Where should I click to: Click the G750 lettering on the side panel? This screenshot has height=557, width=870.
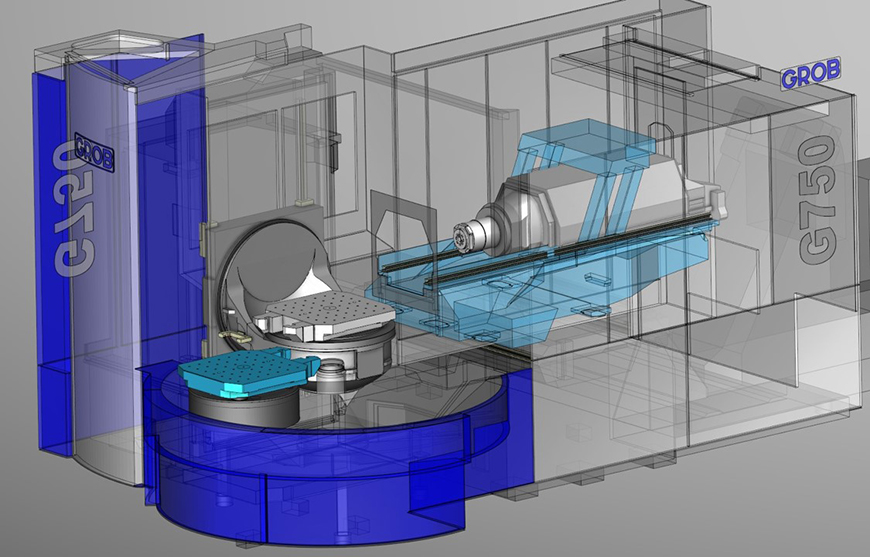tap(818, 200)
